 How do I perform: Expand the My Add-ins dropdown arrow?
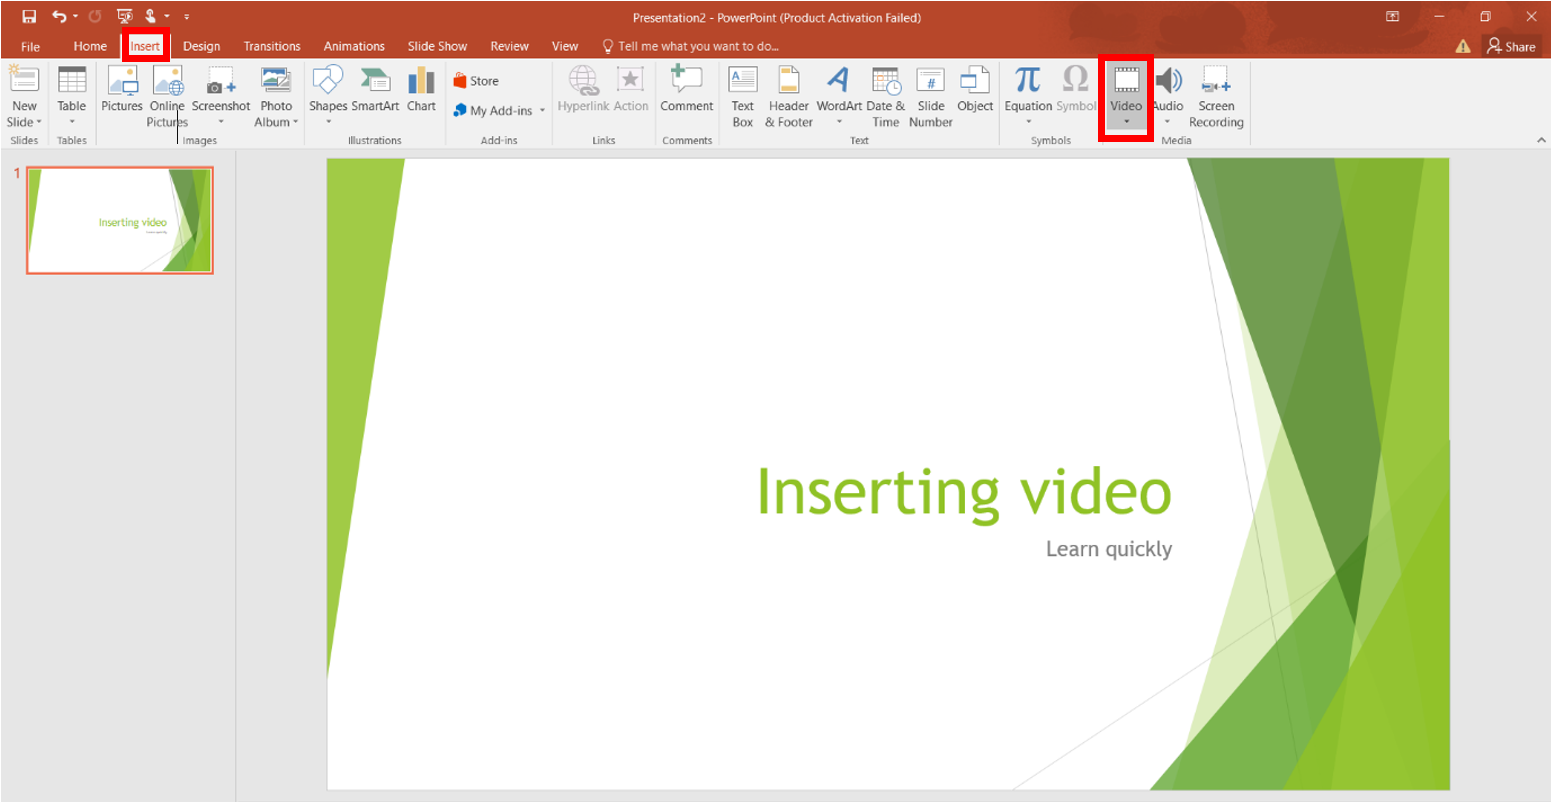coord(542,111)
